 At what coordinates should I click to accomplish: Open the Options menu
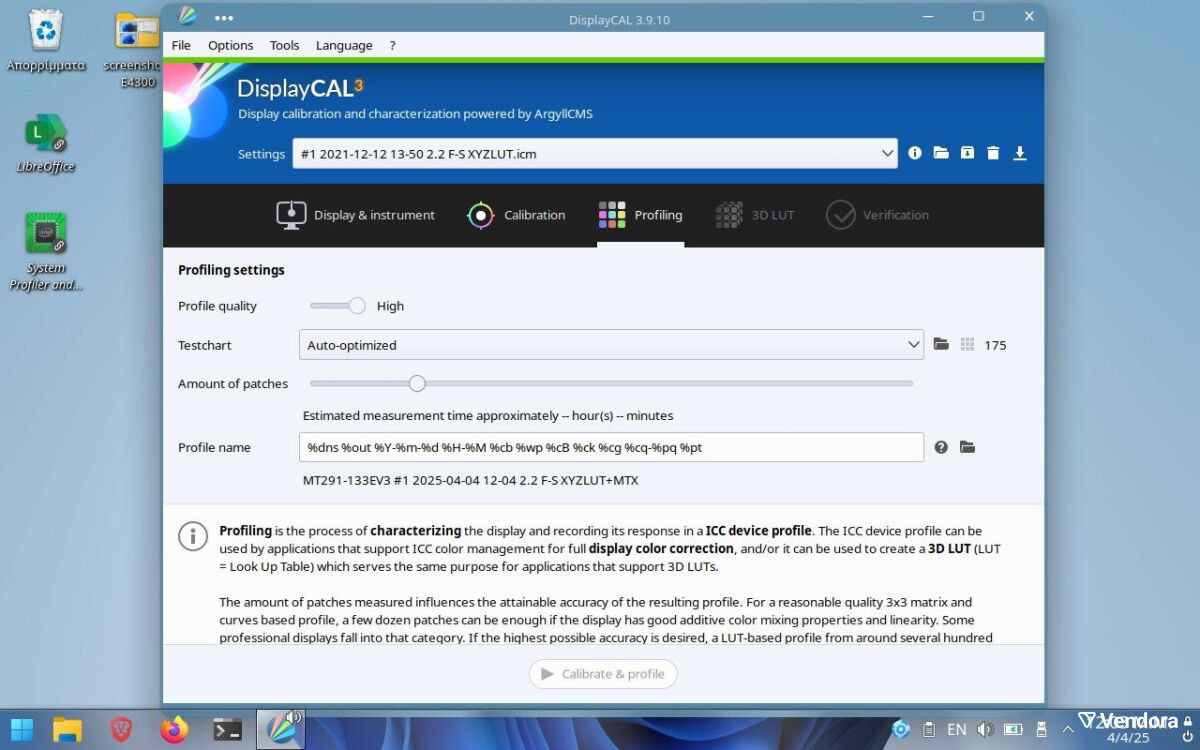coord(230,45)
